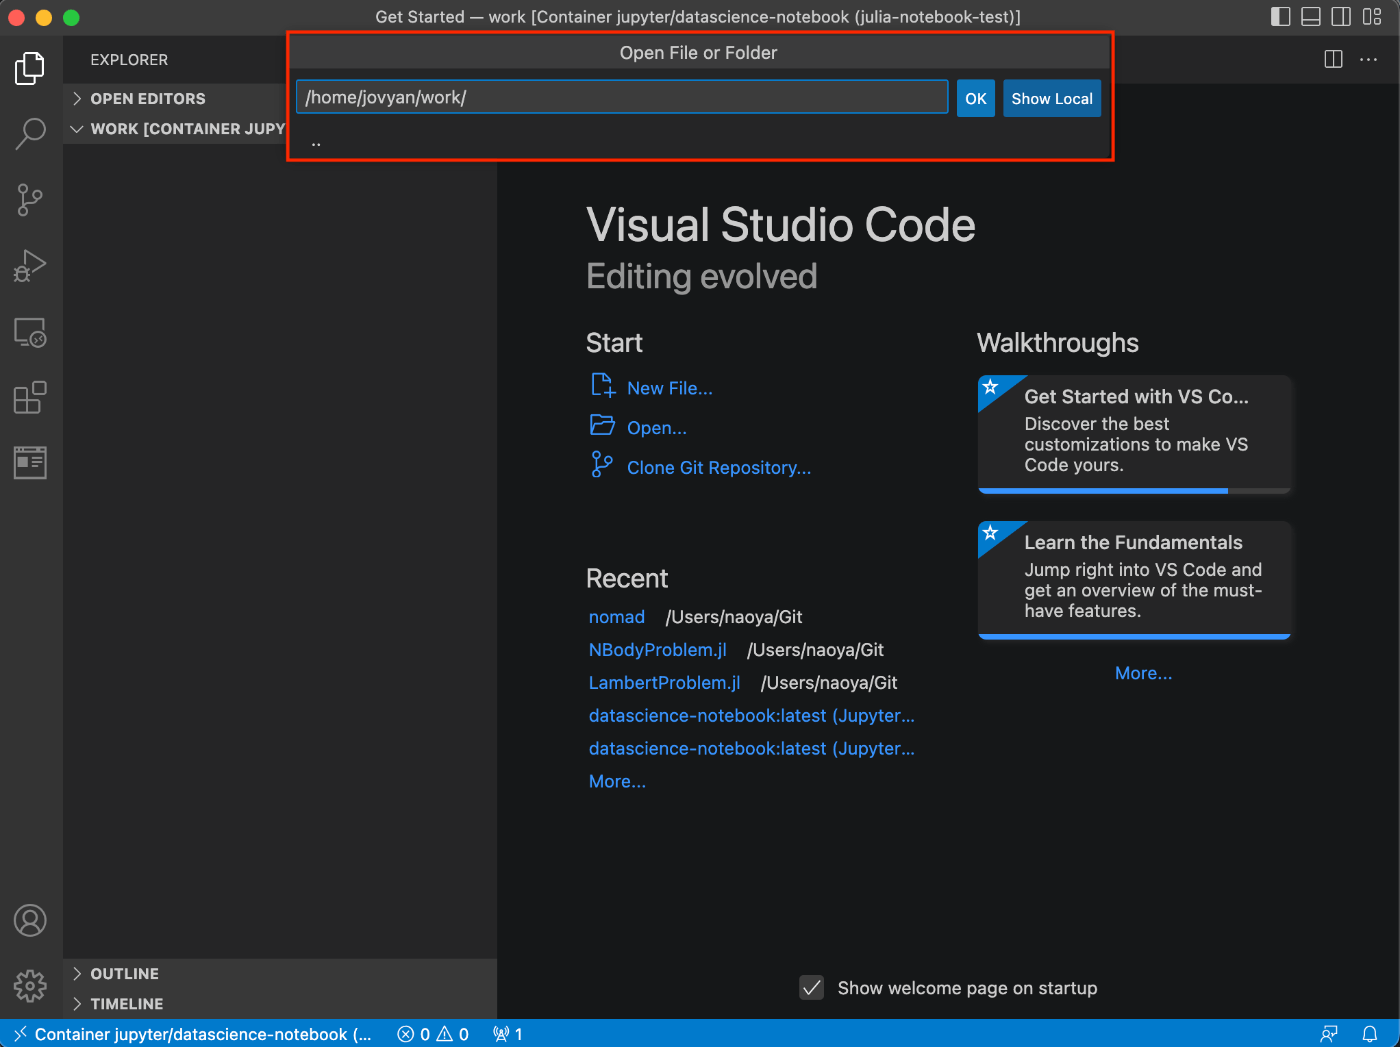Screen dimensions: 1400x1047
Task: Click the green macOS fullscreen window button
Action: click(71, 17)
